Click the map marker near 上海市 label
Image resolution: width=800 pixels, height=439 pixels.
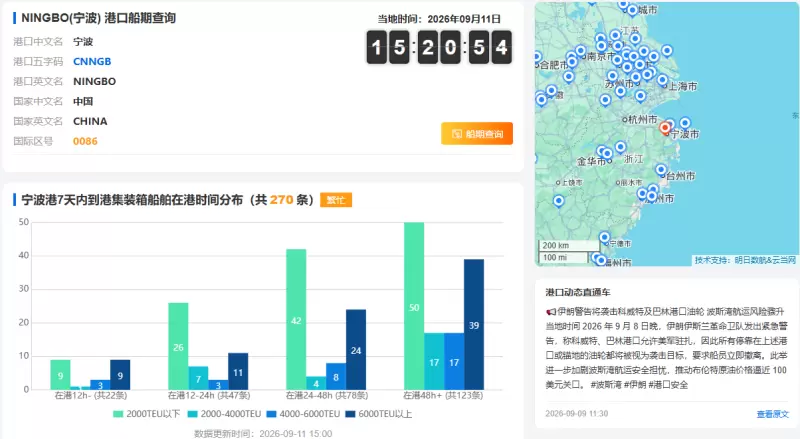coord(662,80)
